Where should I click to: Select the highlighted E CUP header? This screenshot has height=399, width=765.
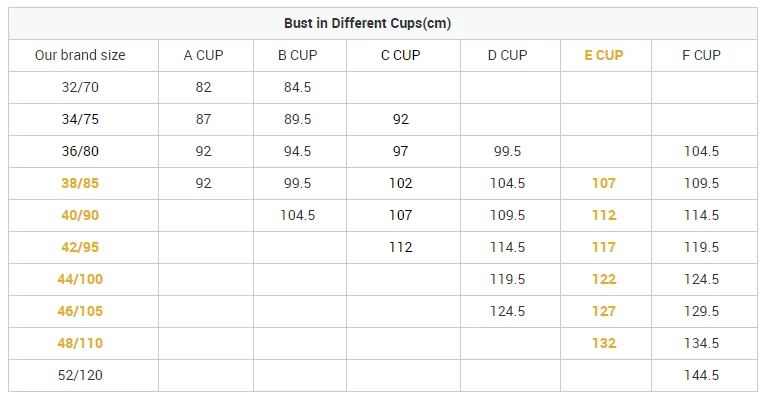pyautogui.click(x=604, y=55)
